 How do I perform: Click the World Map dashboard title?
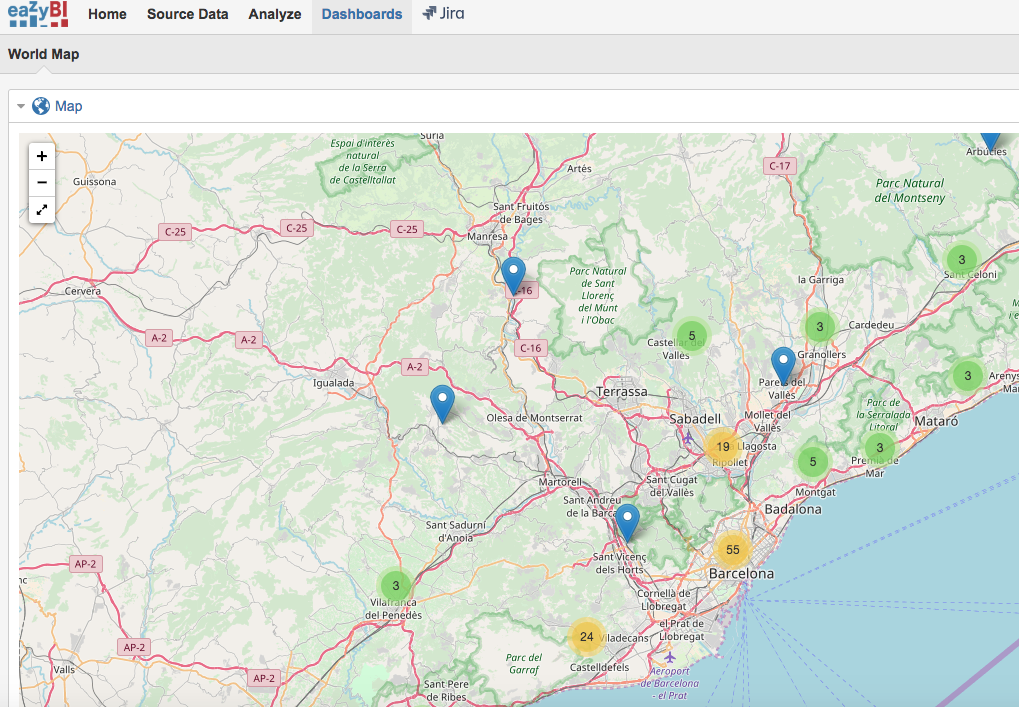point(43,54)
